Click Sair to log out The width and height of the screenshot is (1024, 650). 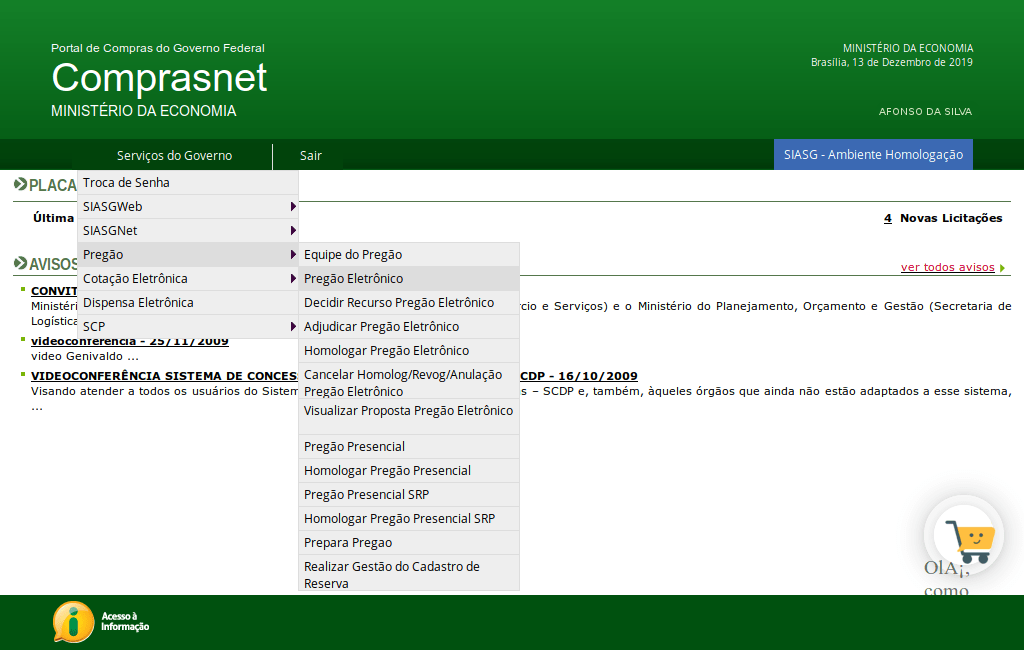tap(311, 155)
